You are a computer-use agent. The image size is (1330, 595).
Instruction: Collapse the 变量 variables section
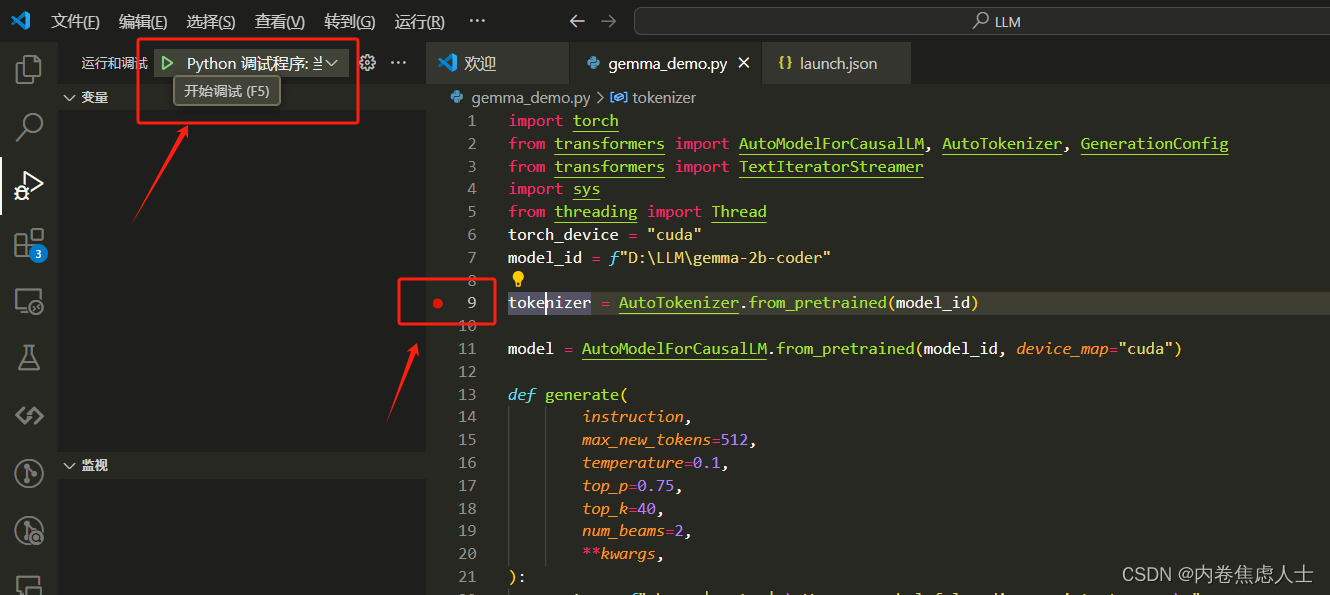68,97
